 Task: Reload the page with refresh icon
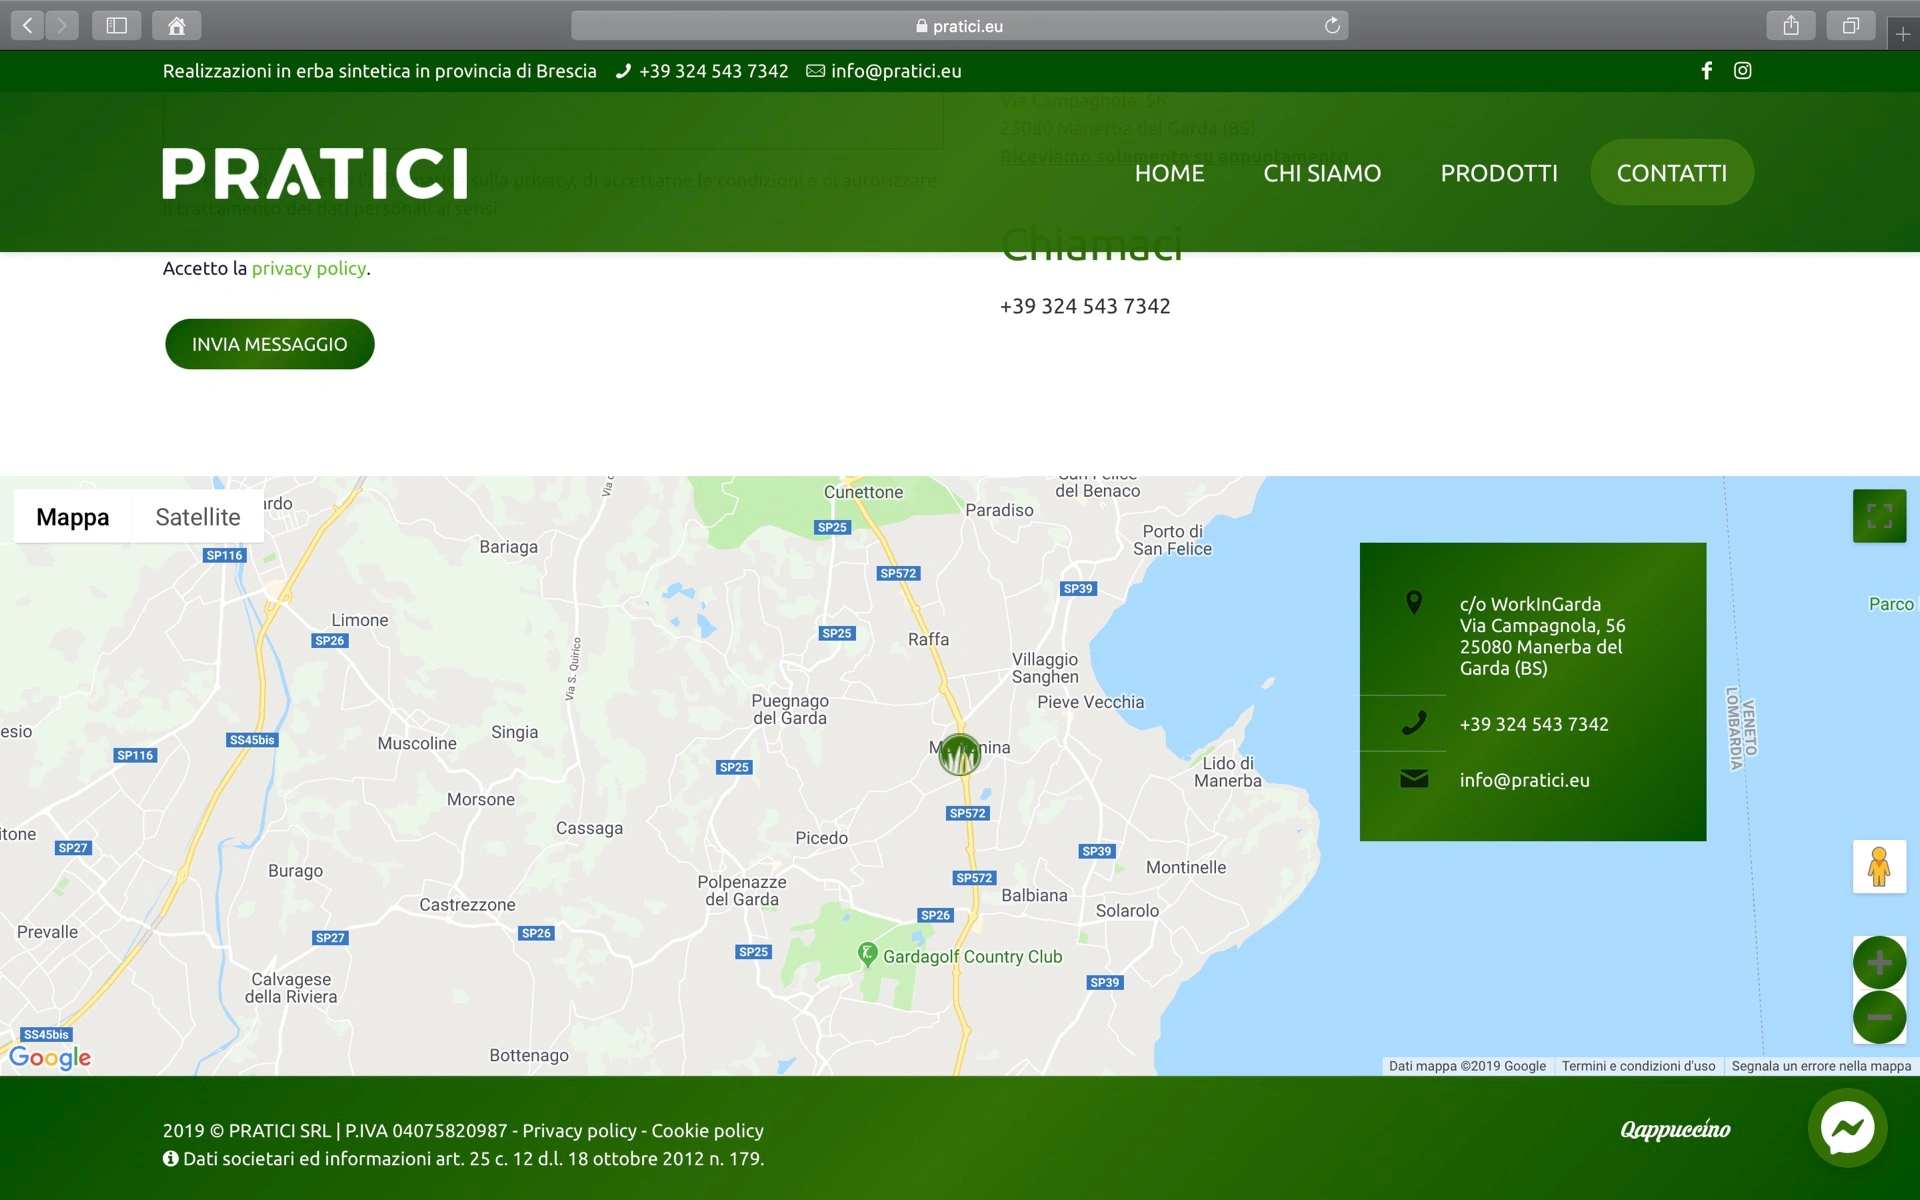coord(1332,25)
